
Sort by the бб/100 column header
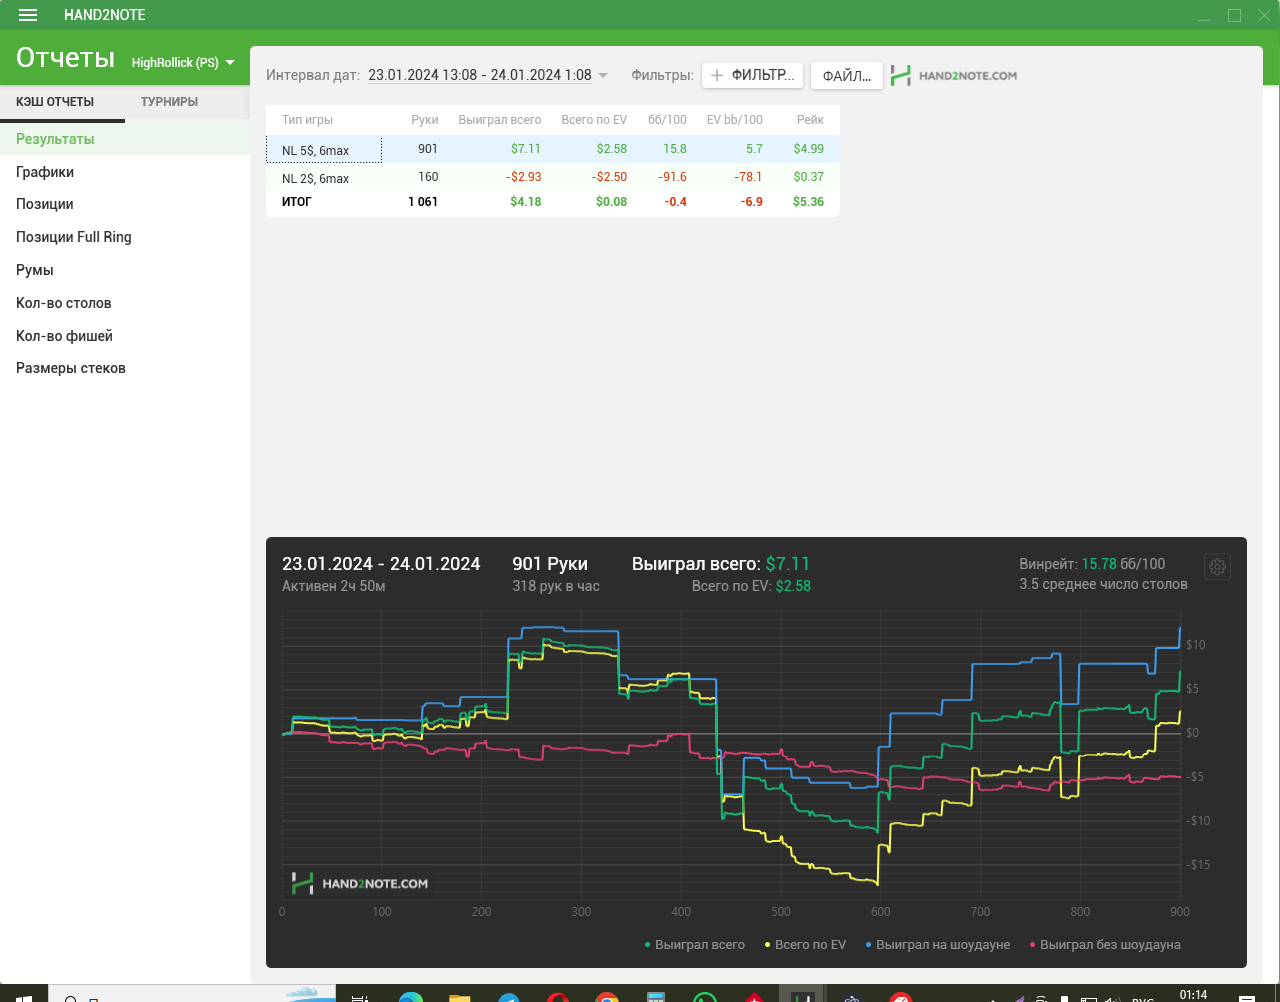[x=667, y=120]
